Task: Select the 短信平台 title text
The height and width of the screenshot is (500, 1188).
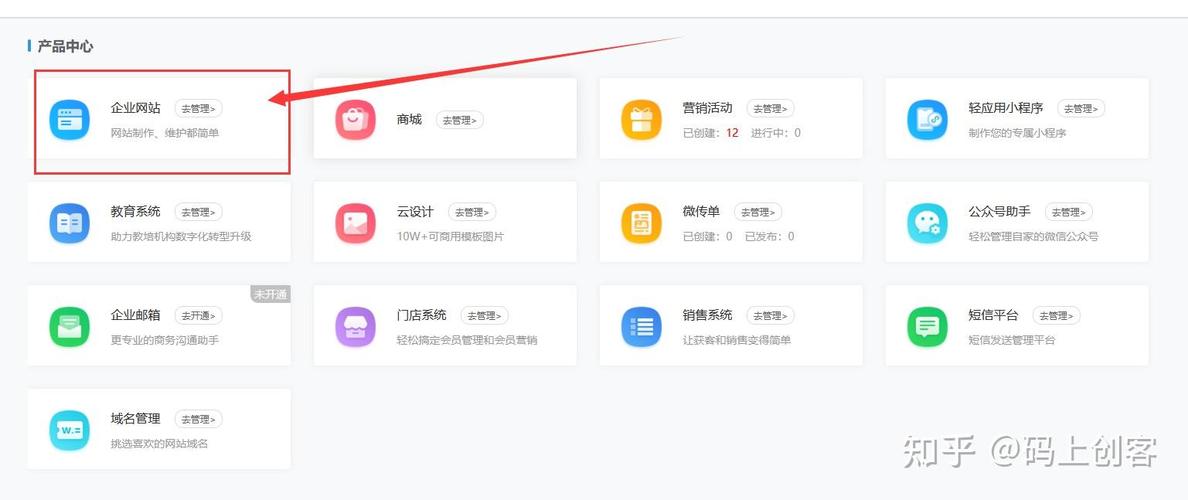Action: [x=993, y=316]
